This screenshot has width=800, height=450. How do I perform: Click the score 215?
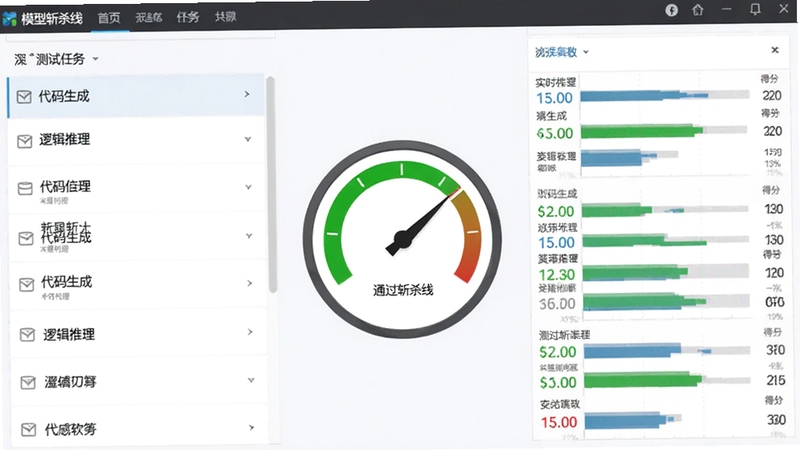(776, 380)
